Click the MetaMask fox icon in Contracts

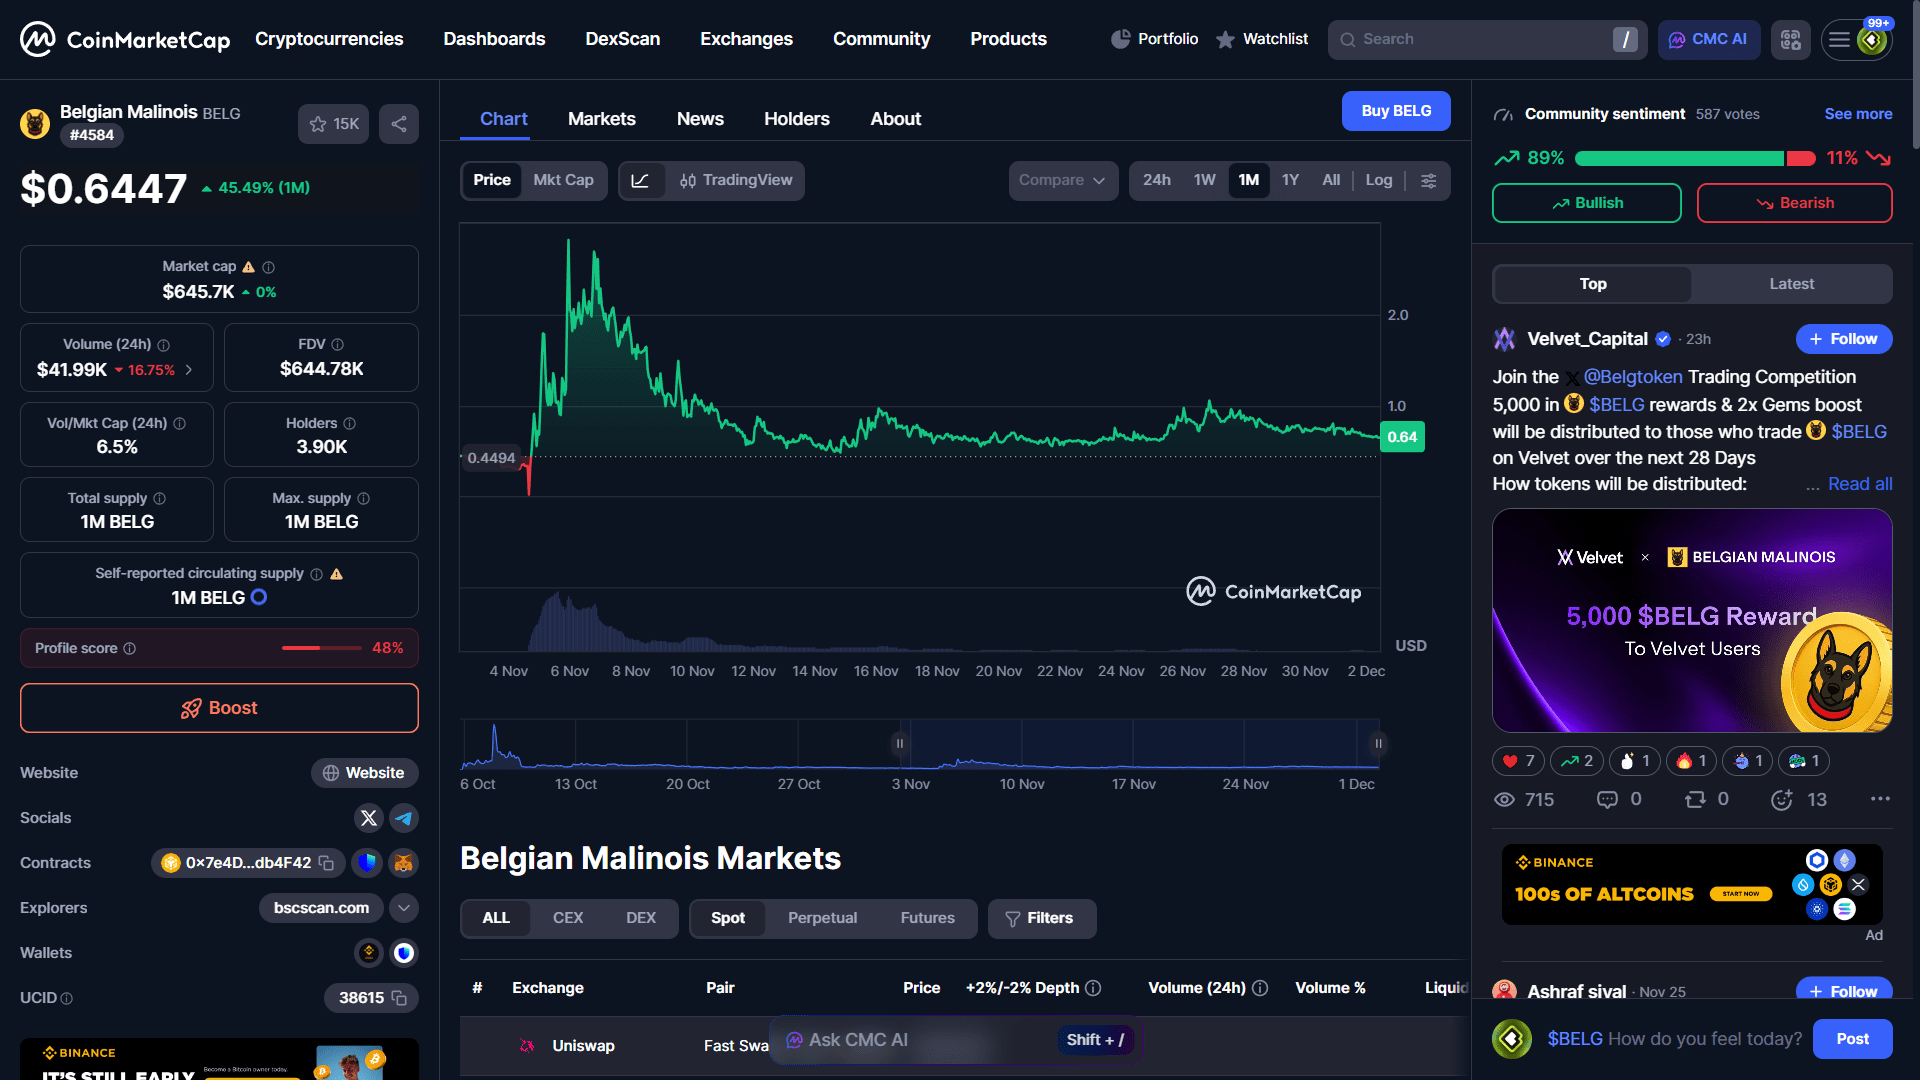[404, 863]
